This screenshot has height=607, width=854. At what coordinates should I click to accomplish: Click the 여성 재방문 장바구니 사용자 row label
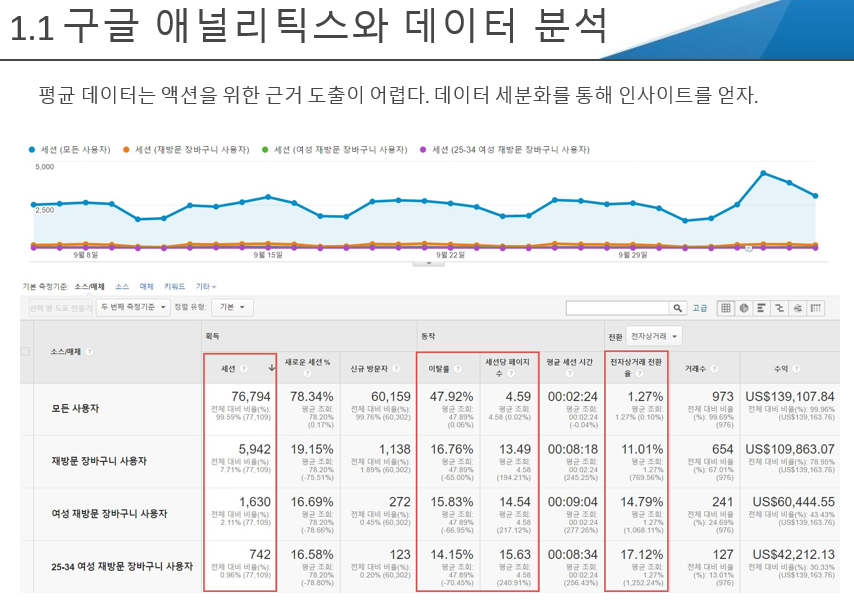click(x=109, y=514)
